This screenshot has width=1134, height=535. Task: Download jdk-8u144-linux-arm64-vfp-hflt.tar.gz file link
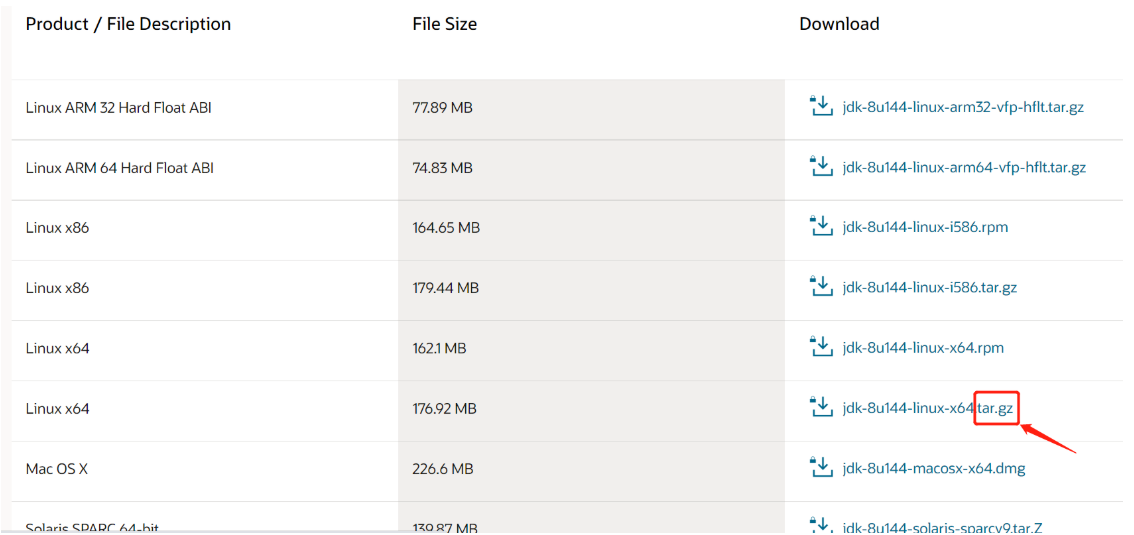pyautogui.click(x=964, y=168)
